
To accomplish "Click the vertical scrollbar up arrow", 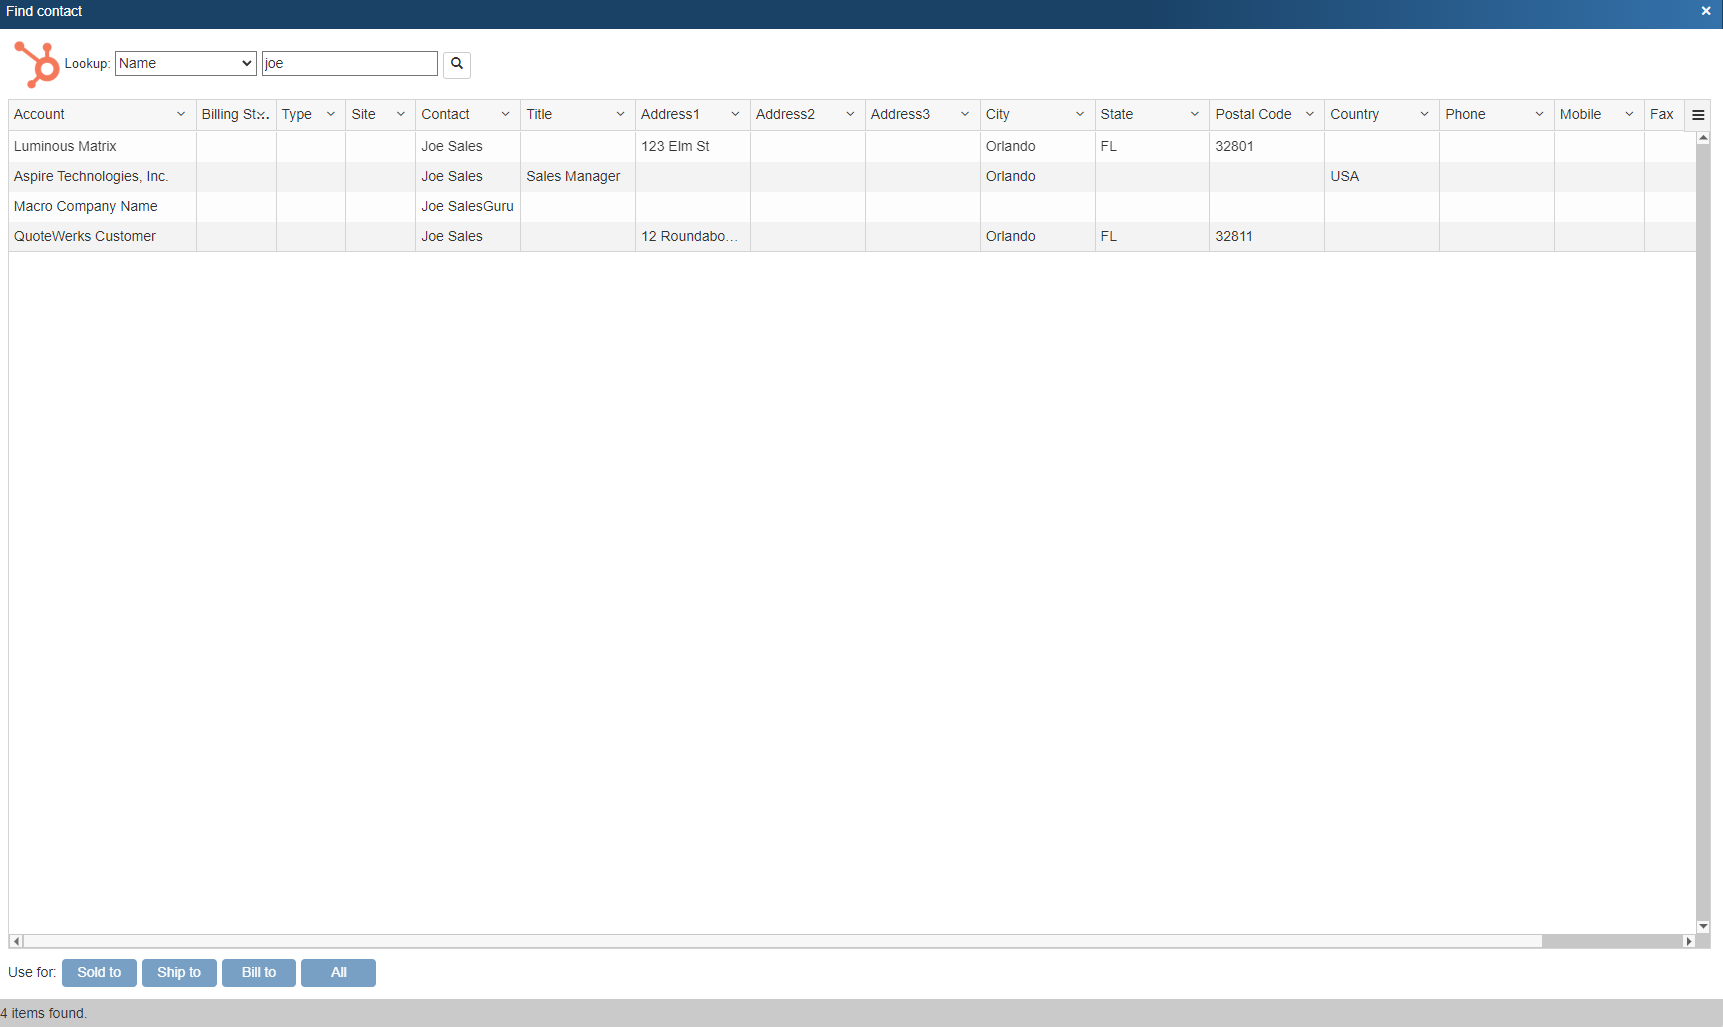I will pos(1703,138).
